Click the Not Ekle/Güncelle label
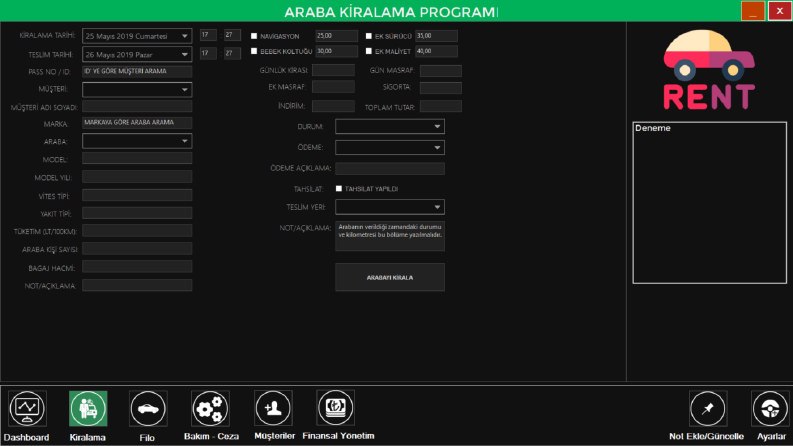This screenshot has height=446, width=793. click(707, 436)
